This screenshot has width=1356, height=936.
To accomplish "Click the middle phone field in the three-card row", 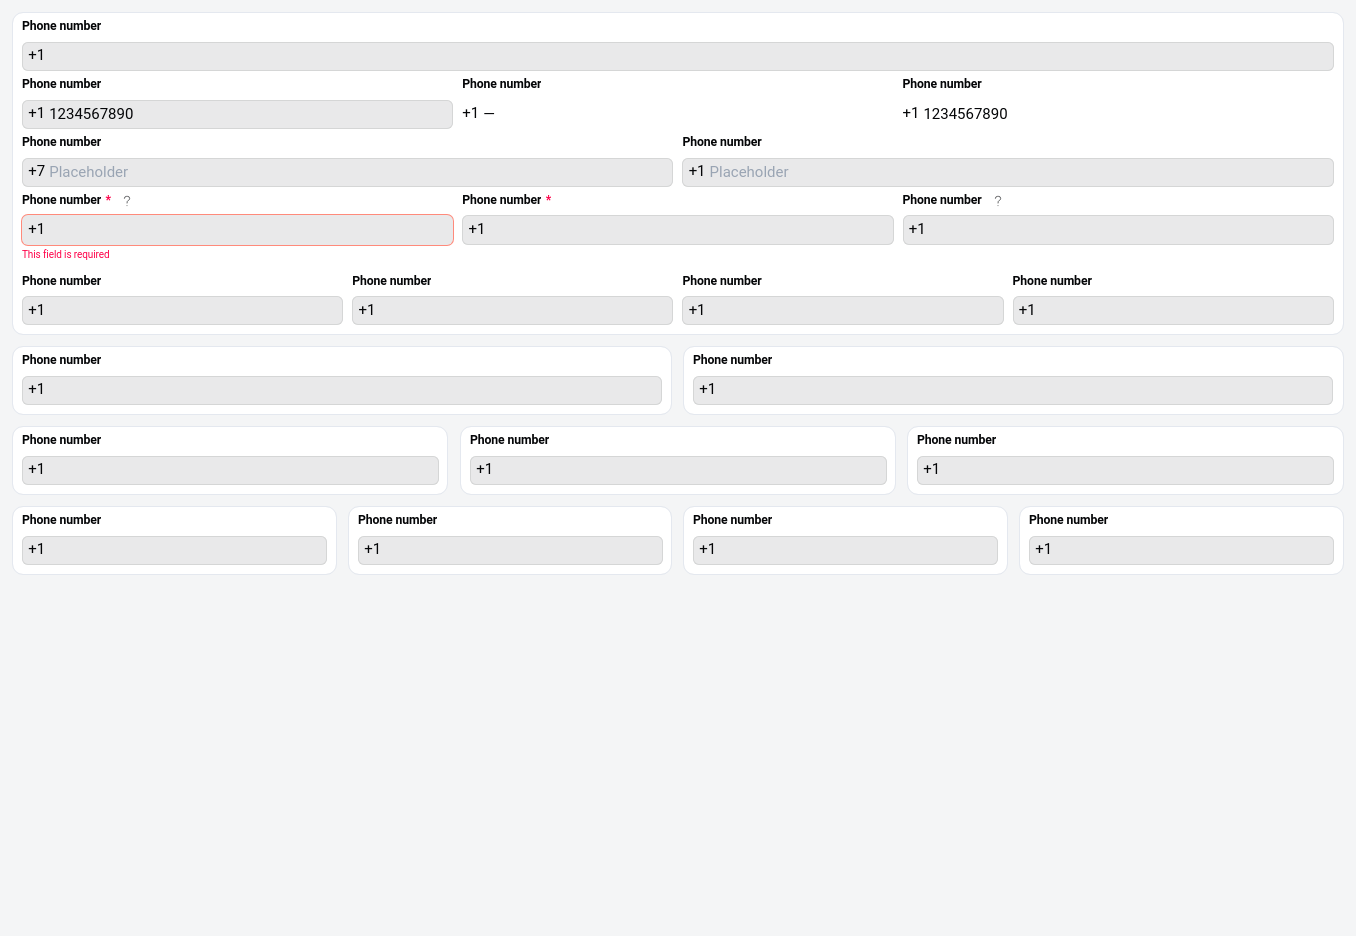I will coord(677,470).
